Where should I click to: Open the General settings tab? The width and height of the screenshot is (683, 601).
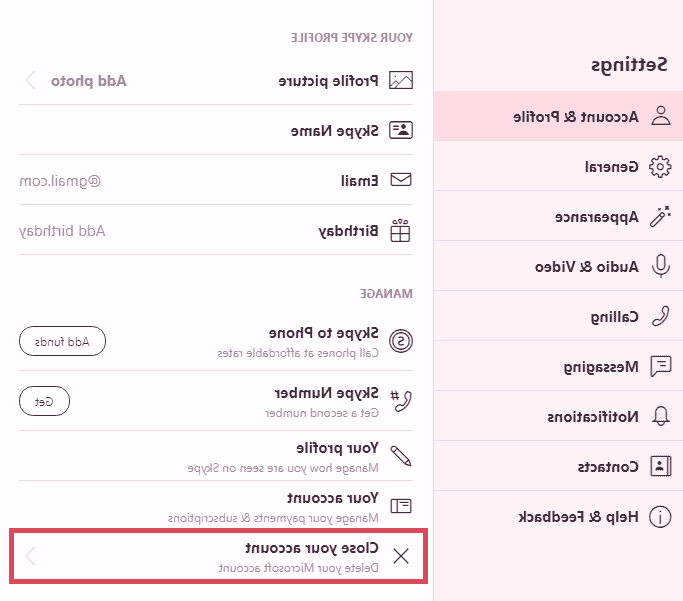click(612, 167)
